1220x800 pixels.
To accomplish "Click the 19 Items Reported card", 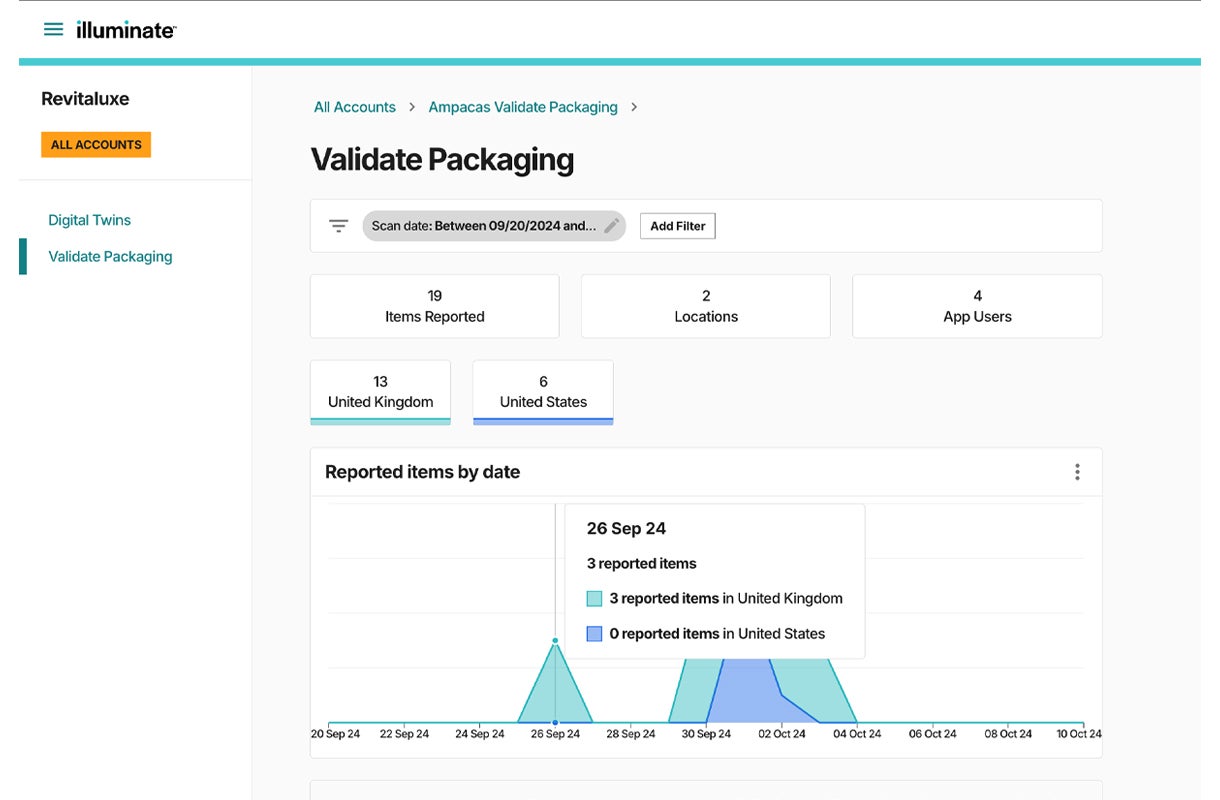I will click(x=433, y=306).
